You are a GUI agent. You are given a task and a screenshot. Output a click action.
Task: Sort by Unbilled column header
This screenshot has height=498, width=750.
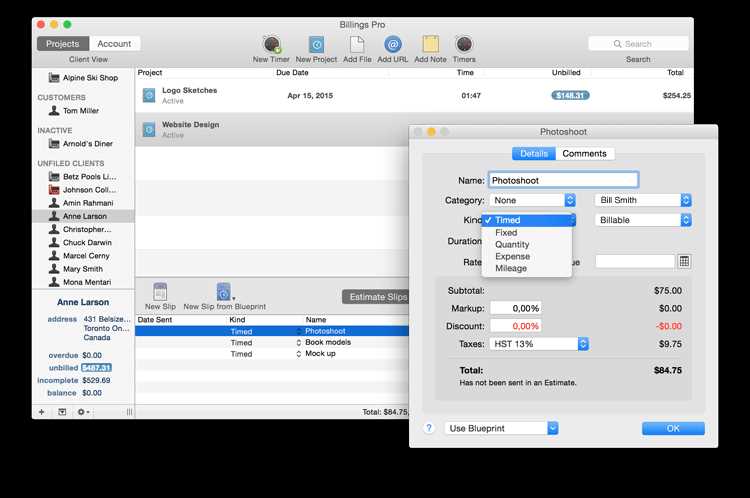[x=566, y=73]
